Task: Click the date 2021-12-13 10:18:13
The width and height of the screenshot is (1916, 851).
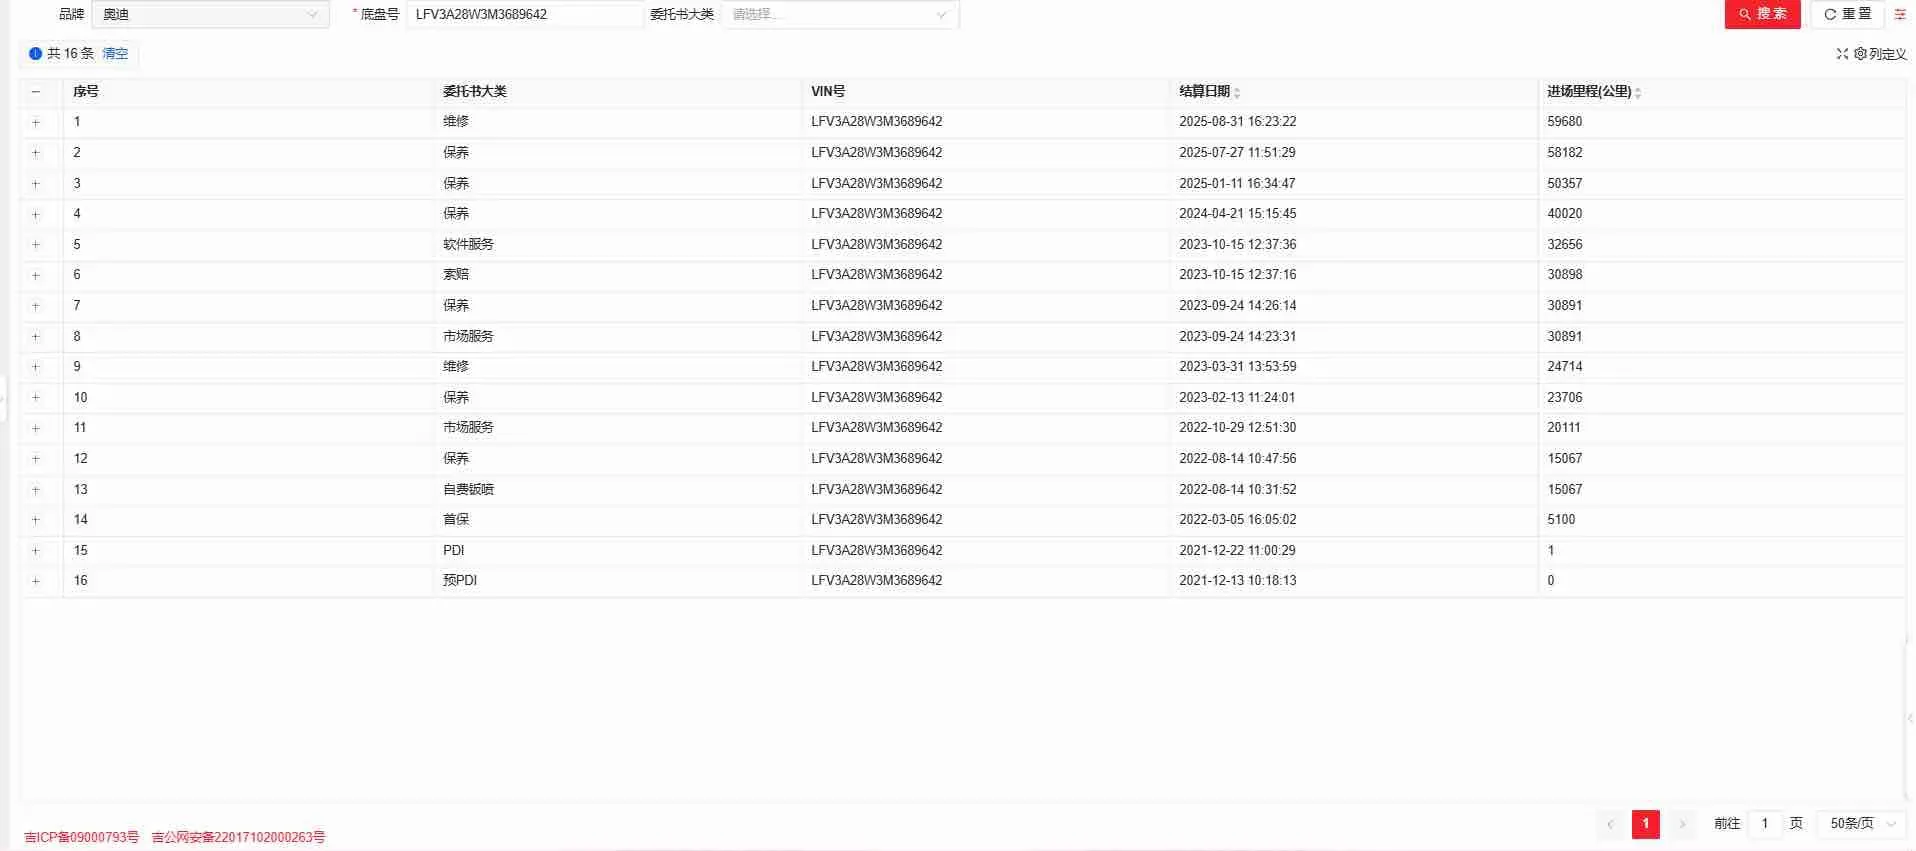Action: coord(1238,580)
